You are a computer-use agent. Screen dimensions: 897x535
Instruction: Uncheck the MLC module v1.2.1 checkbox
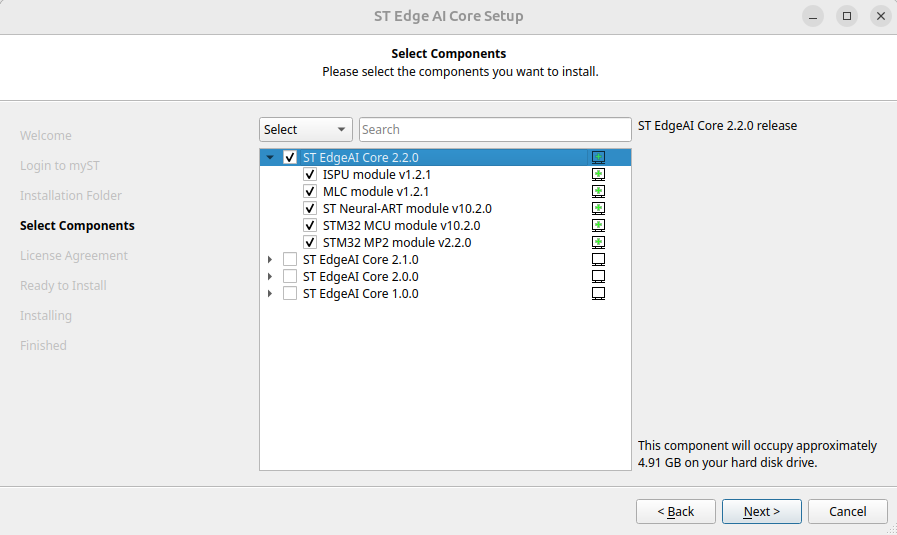pos(310,191)
